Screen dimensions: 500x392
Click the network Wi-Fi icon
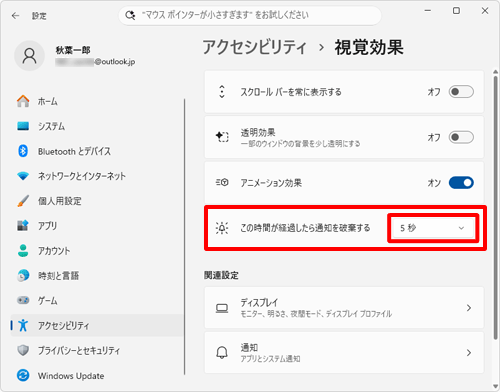pos(23,176)
